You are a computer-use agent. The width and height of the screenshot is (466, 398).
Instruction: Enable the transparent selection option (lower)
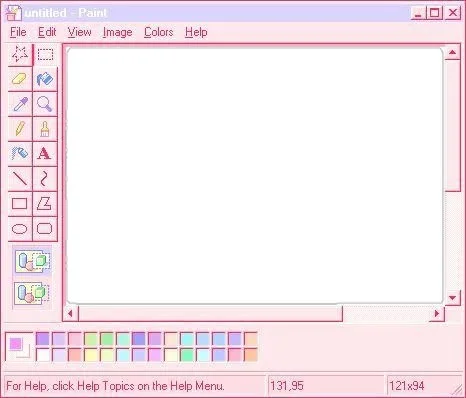click(32, 293)
